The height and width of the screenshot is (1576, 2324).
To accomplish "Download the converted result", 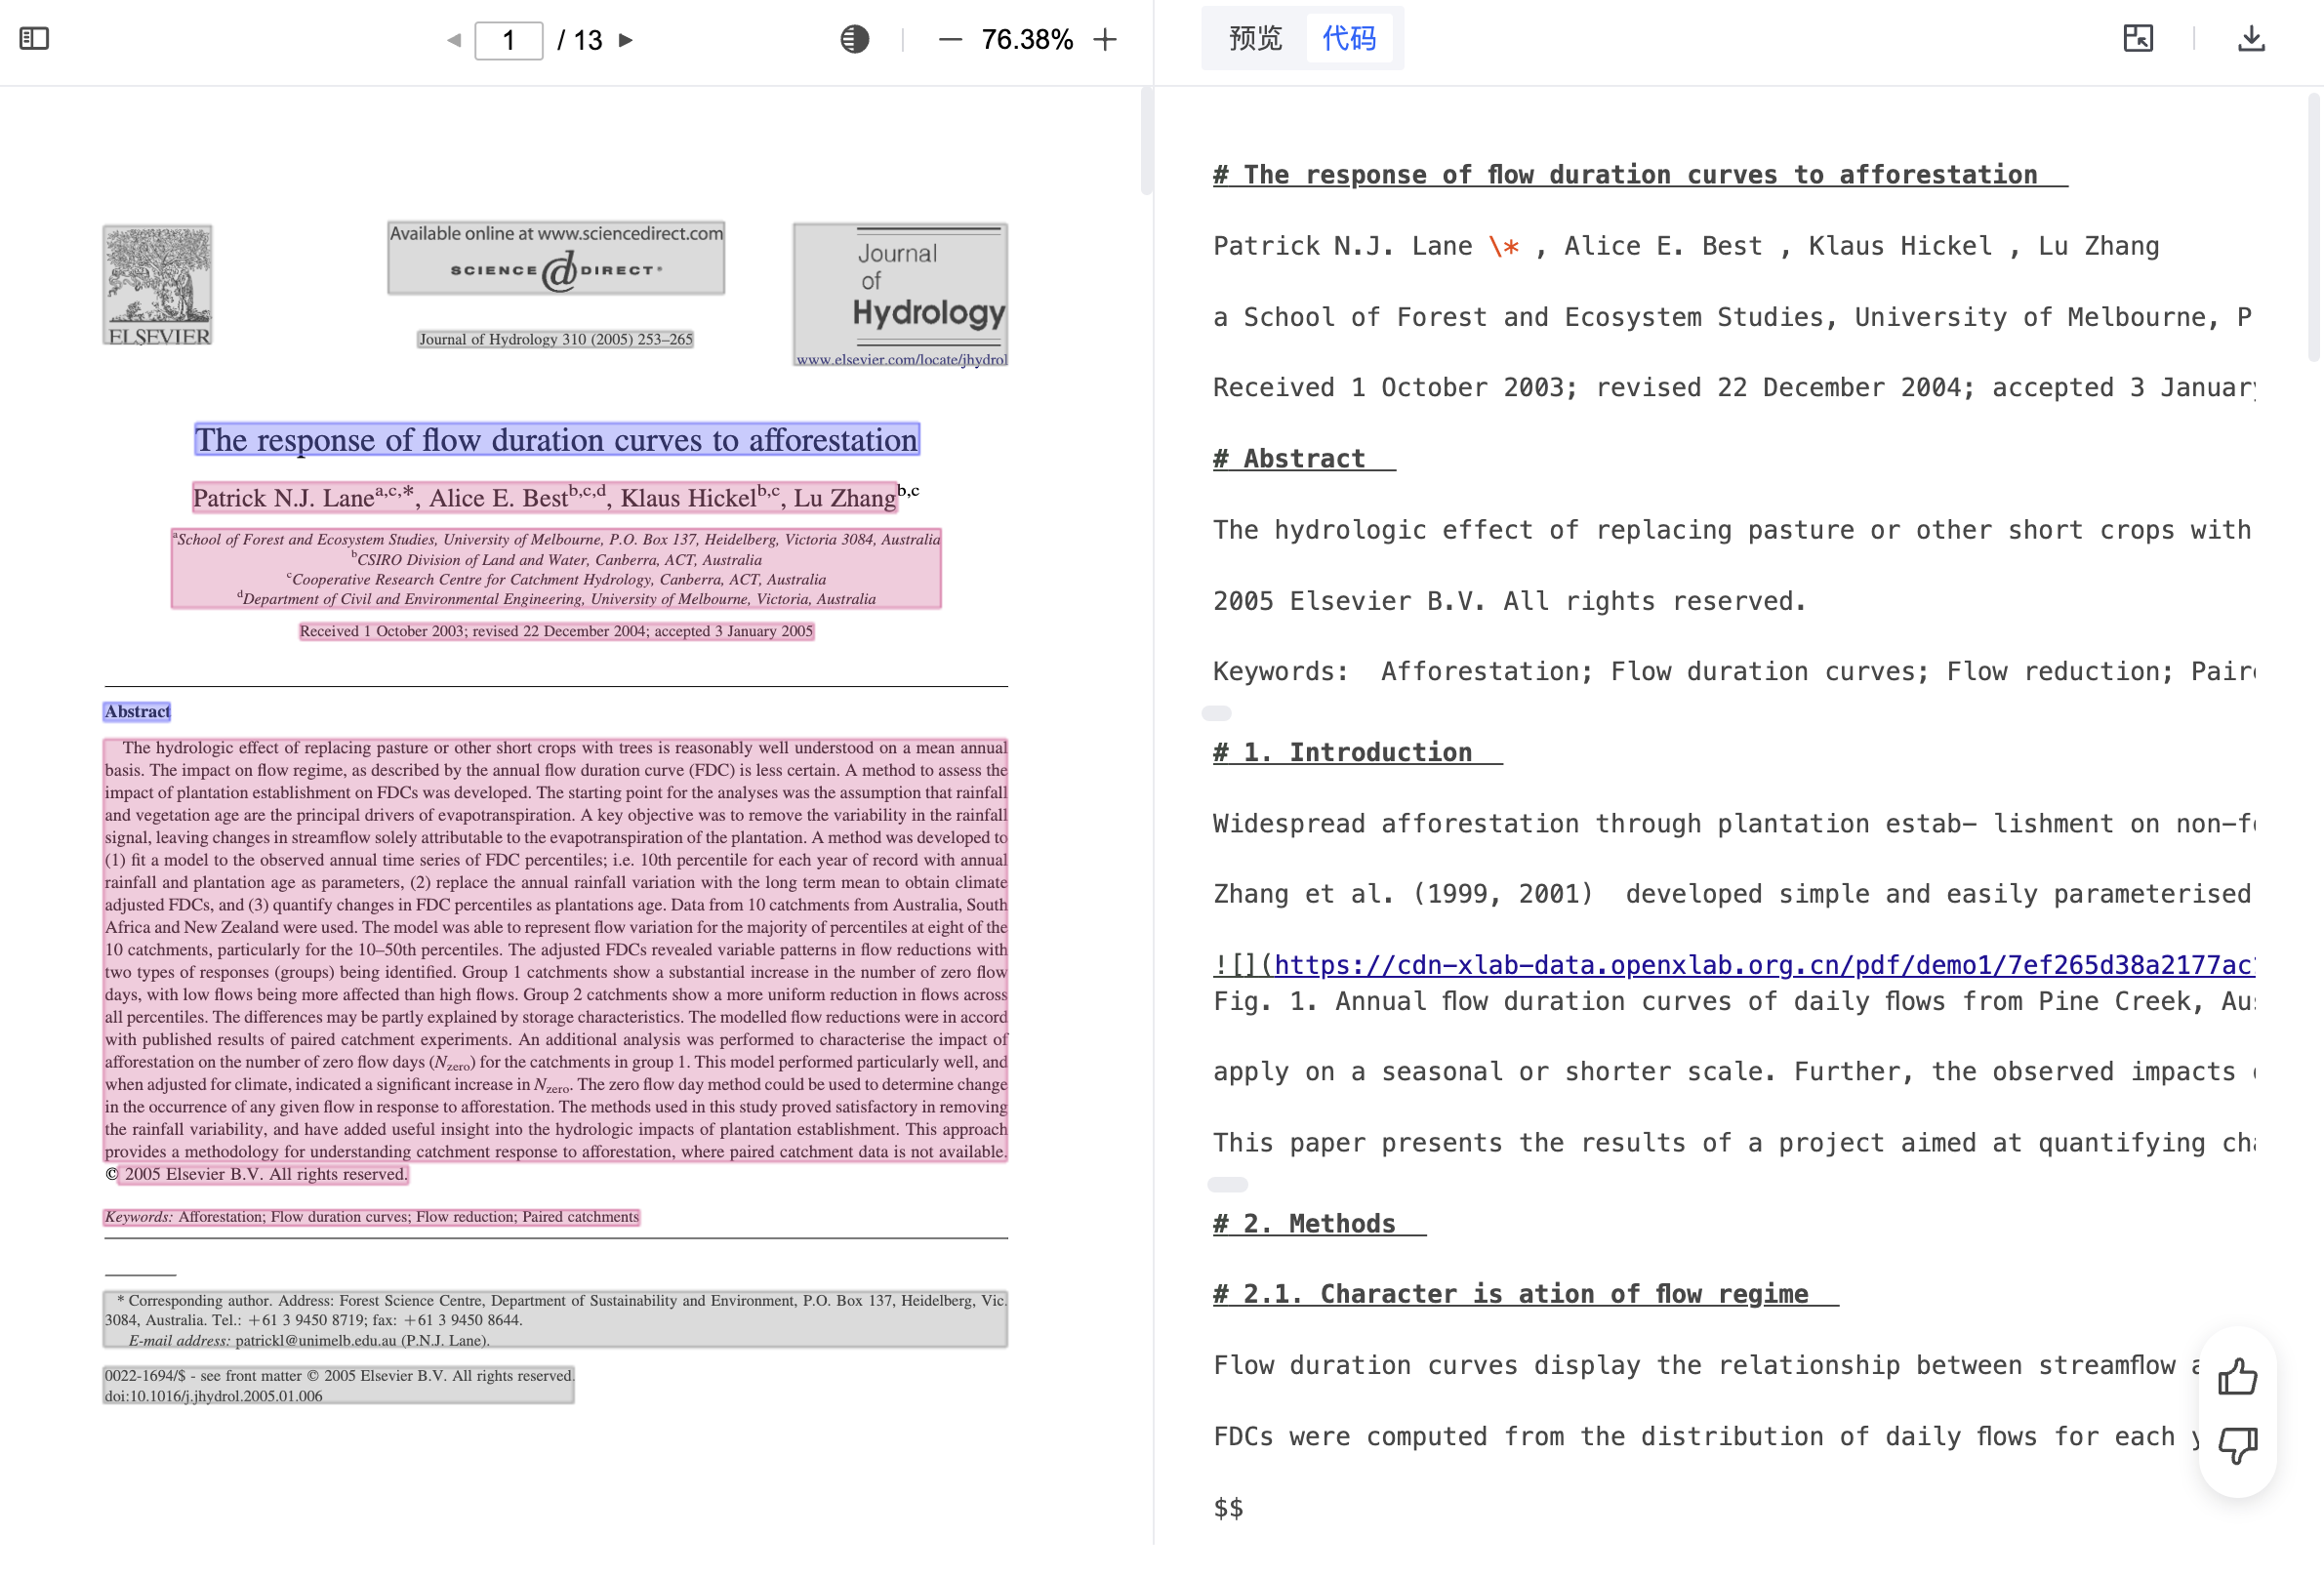I will [2251, 38].
